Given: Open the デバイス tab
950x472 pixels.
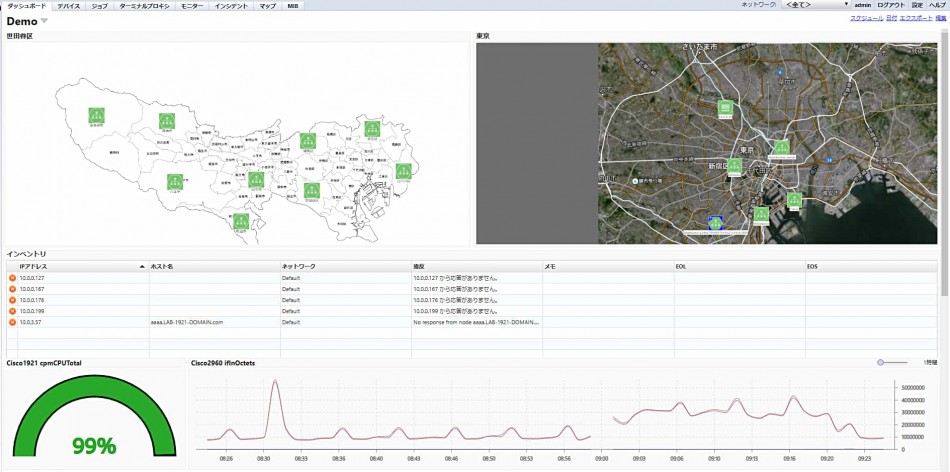Looking at the screenshot, I should pyautogui.click(x=67, y=5).
